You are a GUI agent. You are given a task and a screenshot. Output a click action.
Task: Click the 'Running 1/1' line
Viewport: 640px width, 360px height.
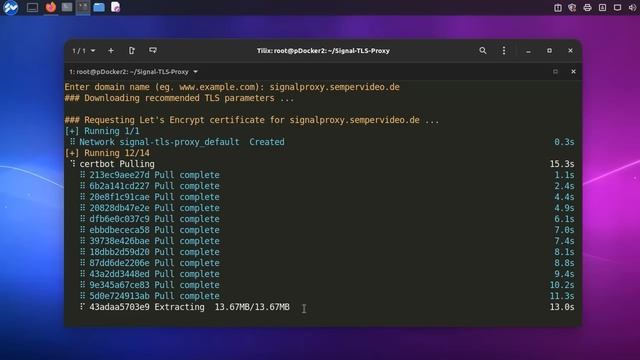click(x=102, y=131)
